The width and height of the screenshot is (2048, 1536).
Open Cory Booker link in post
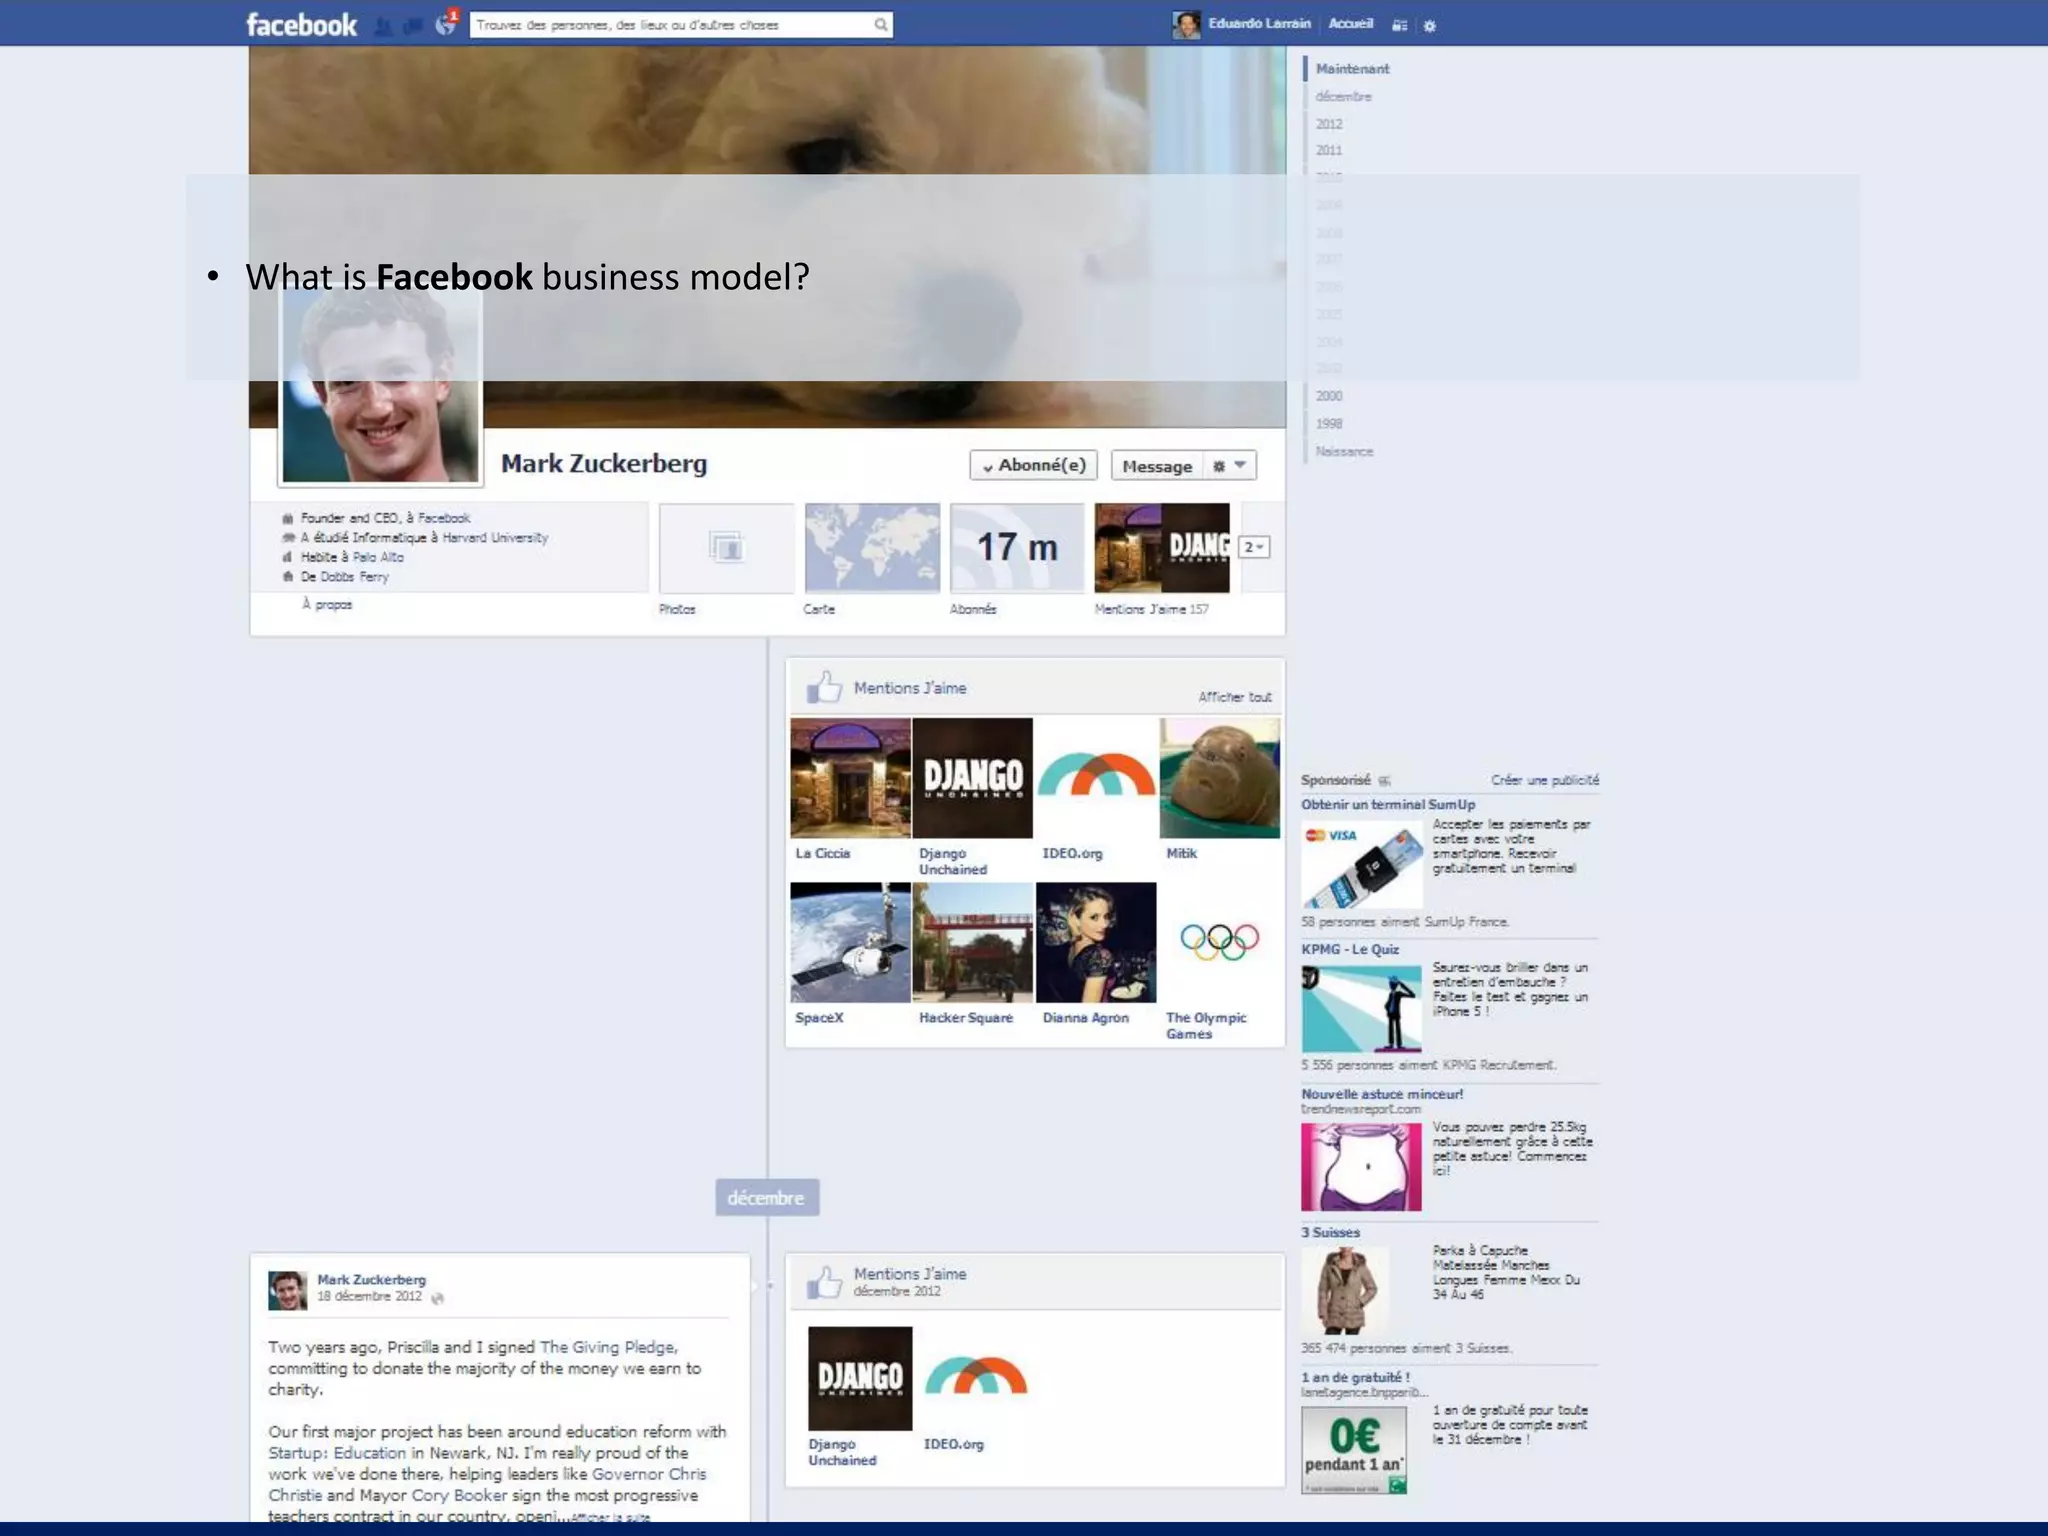(x=460, y=1495)
